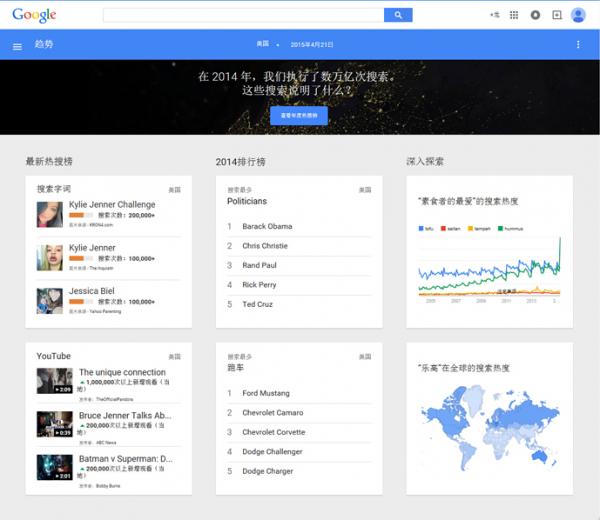Play the 'Bruce Jenner Talks Ab...' video thumbnail
600x520 pixels.
pos(54,424)
